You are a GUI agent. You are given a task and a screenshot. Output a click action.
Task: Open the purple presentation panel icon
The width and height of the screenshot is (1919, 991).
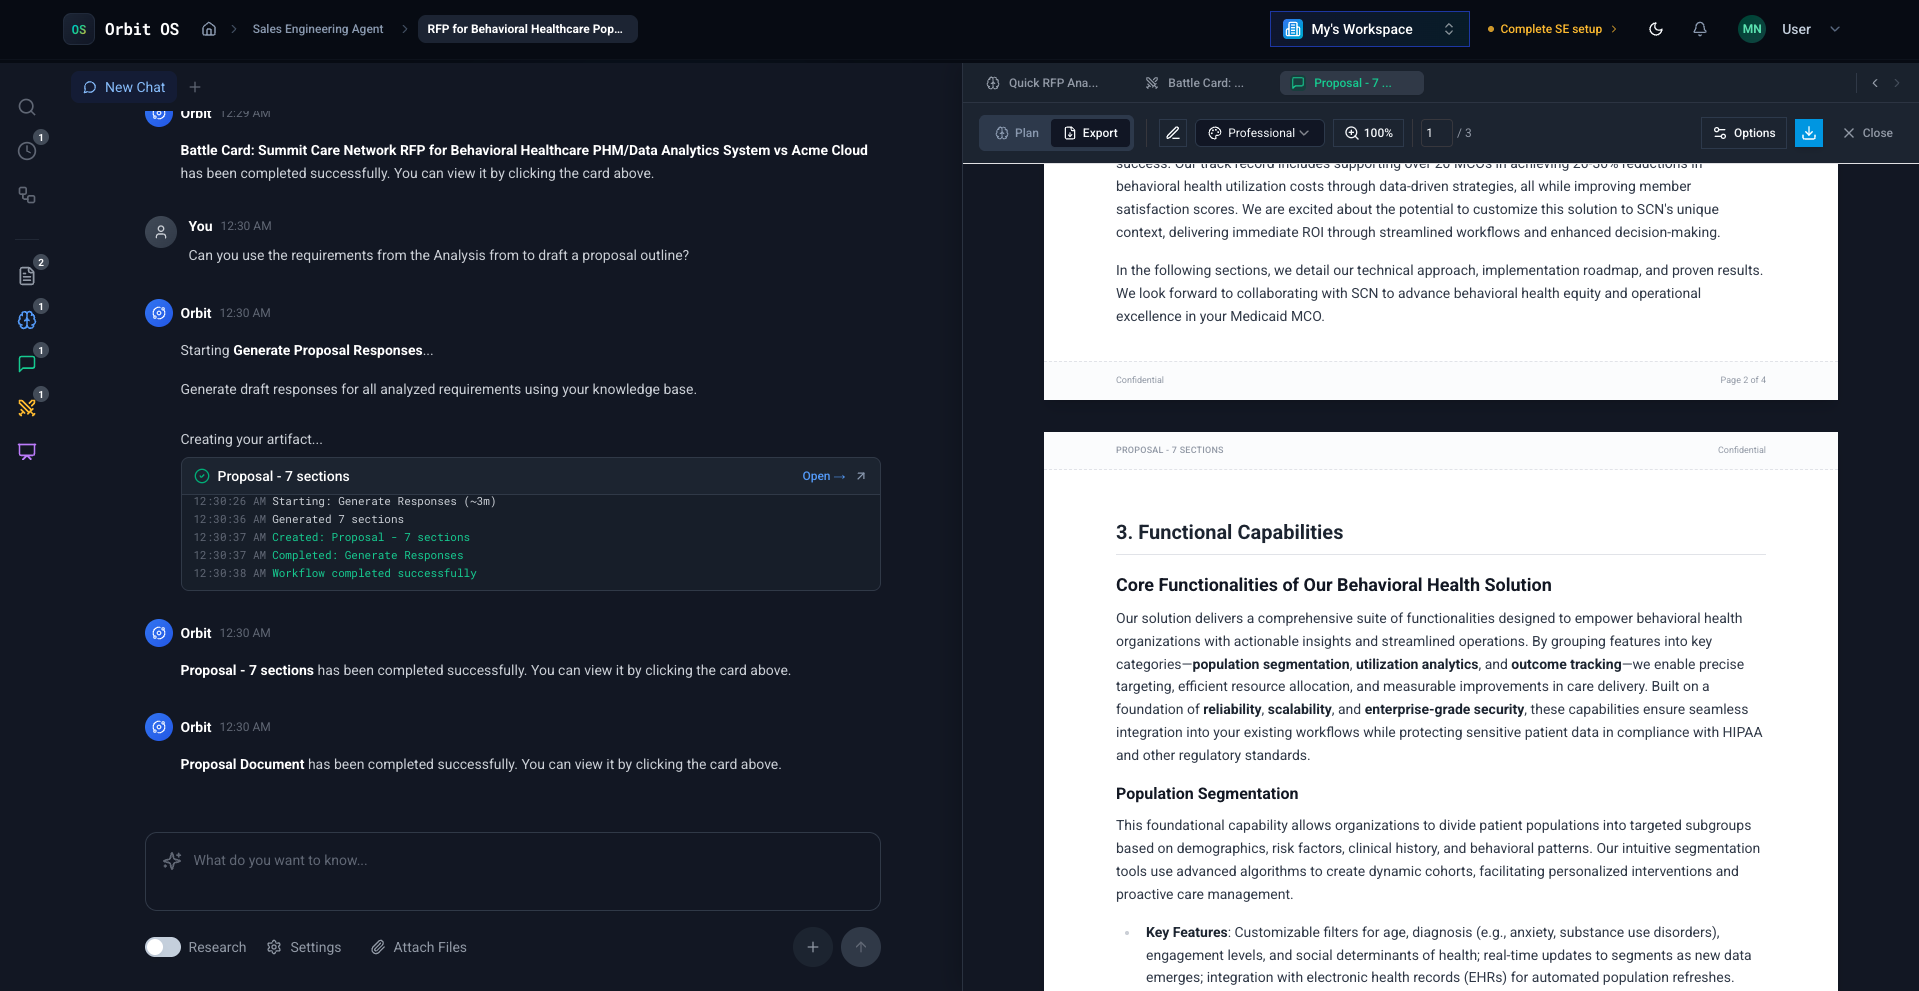pyautogui.click(x=27, y=451)
